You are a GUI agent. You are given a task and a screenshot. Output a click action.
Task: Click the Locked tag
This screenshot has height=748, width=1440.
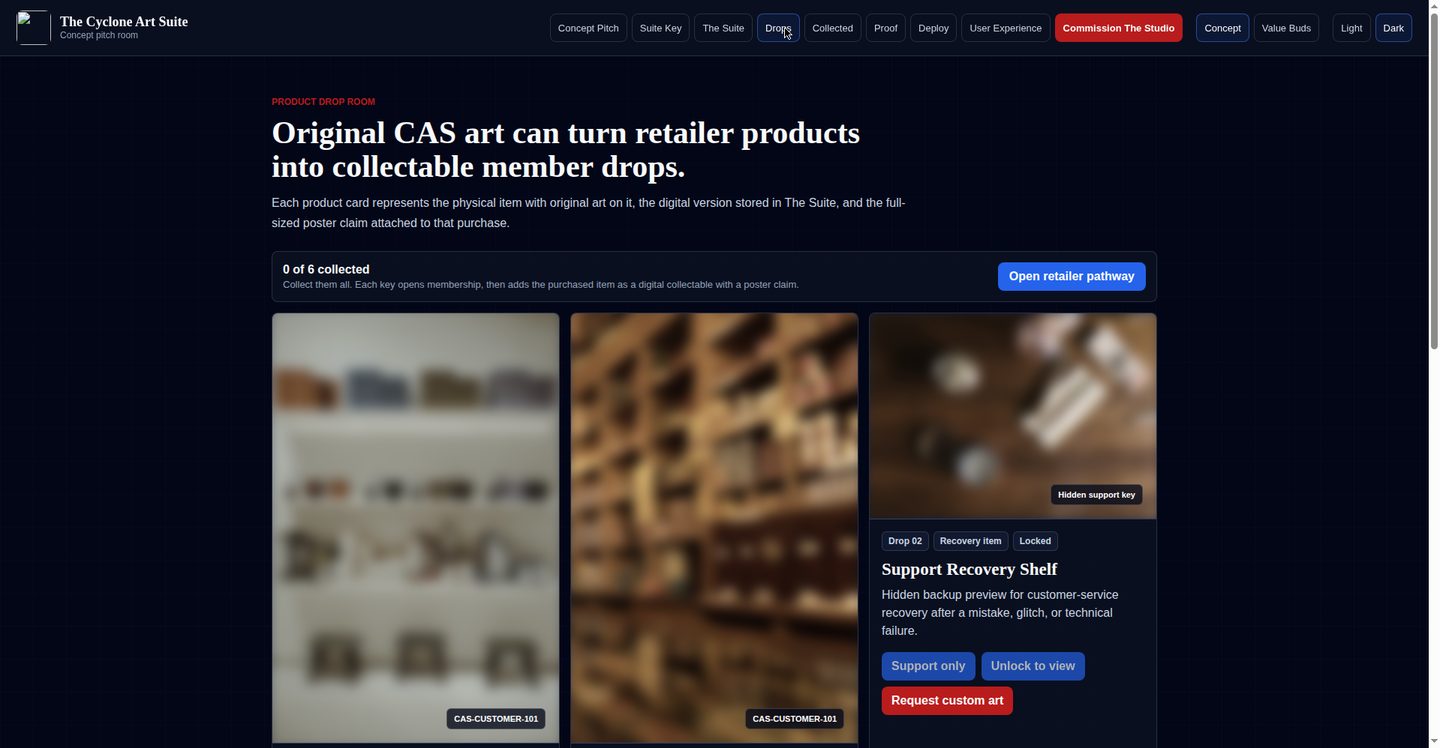pyautogui.click(x=1035, y=541)
